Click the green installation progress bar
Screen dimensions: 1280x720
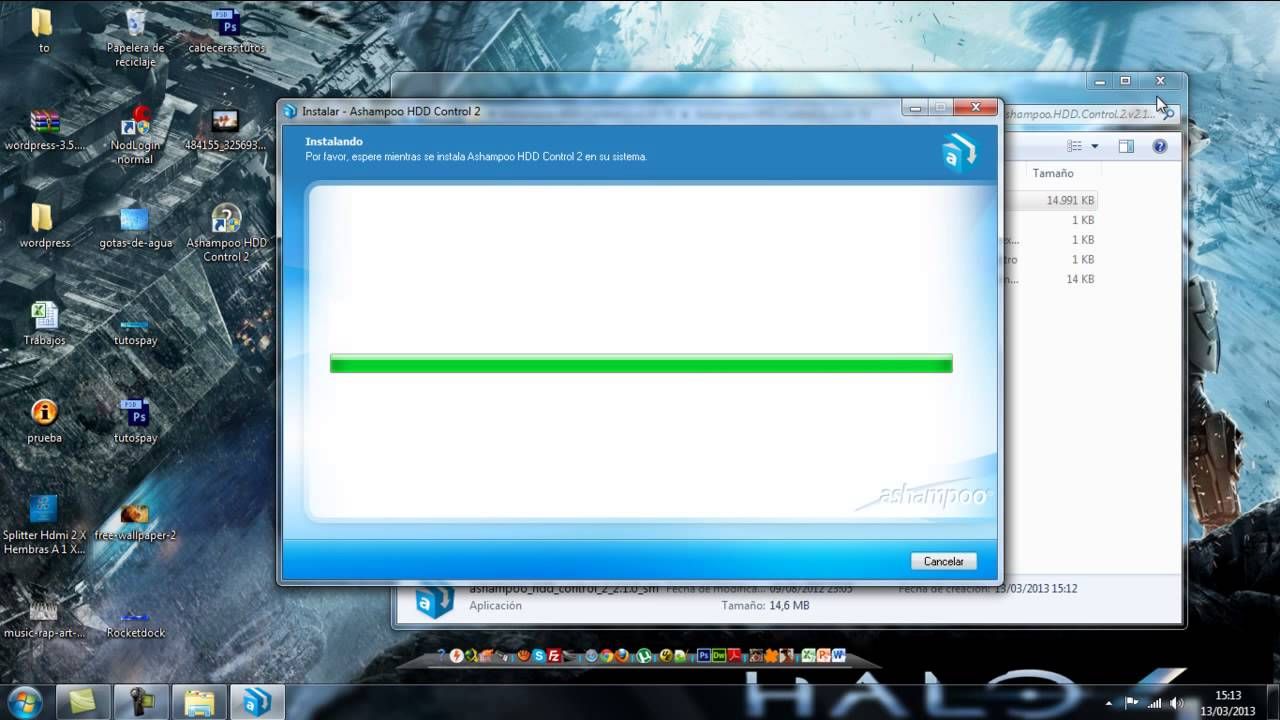[x=641, y=364]
